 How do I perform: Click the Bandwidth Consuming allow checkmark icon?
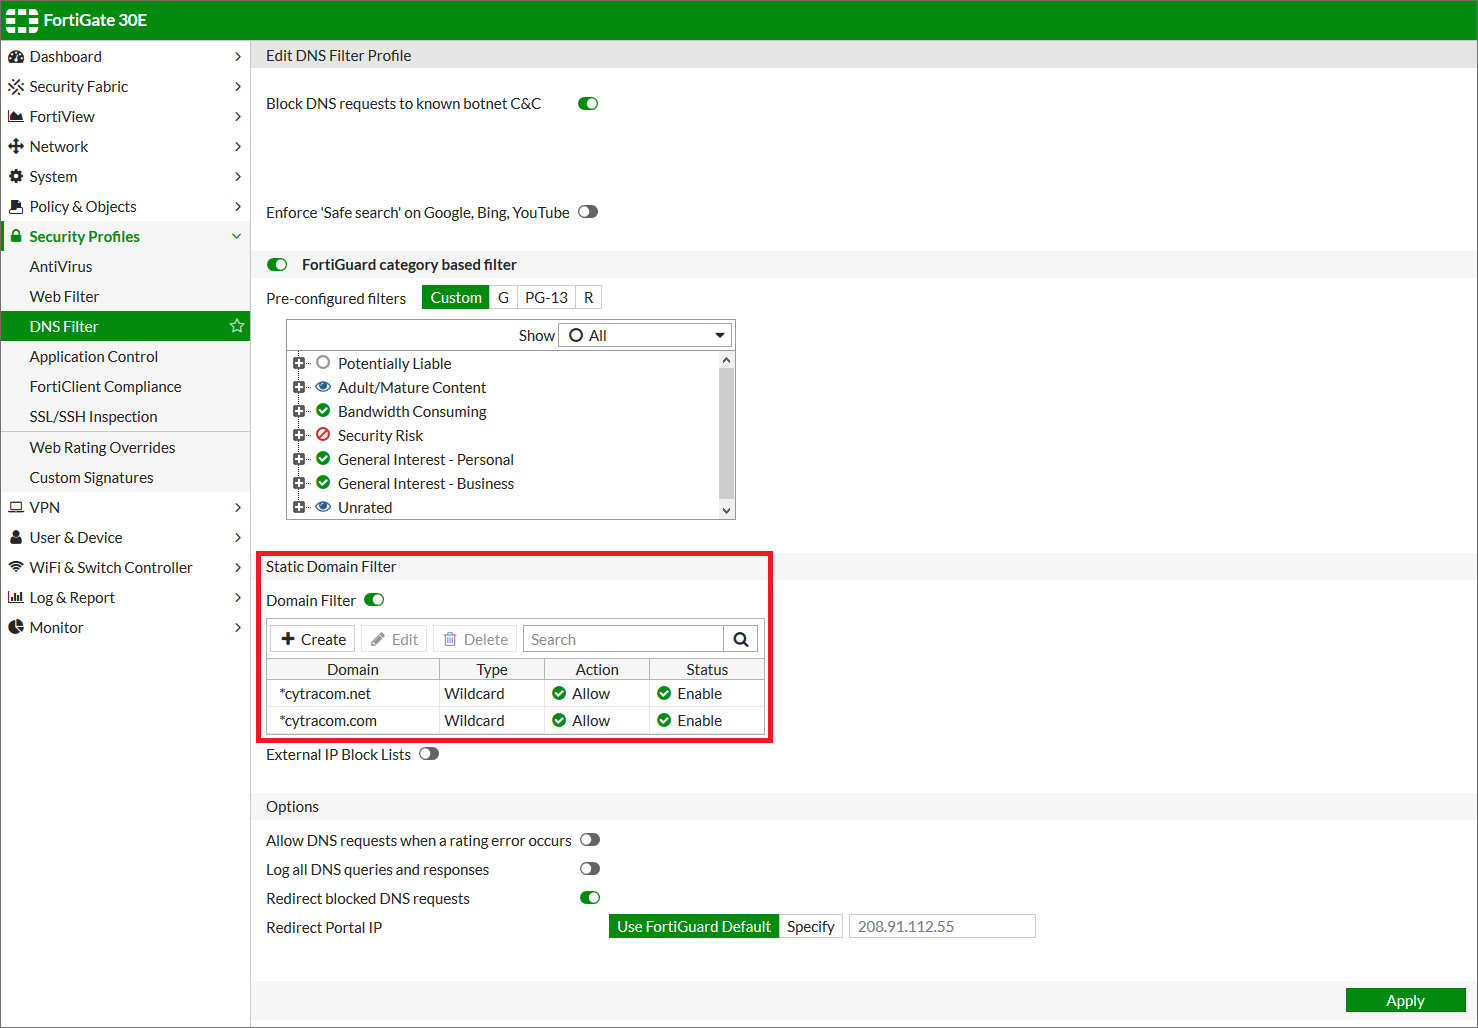pyautogui.click(x=323, y=411)
